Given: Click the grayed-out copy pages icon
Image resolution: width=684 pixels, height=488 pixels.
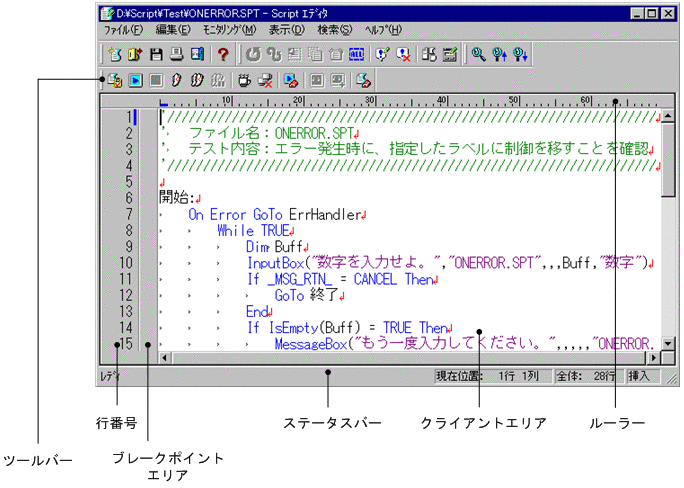Looking at the screenshot, I should point(315,55).
